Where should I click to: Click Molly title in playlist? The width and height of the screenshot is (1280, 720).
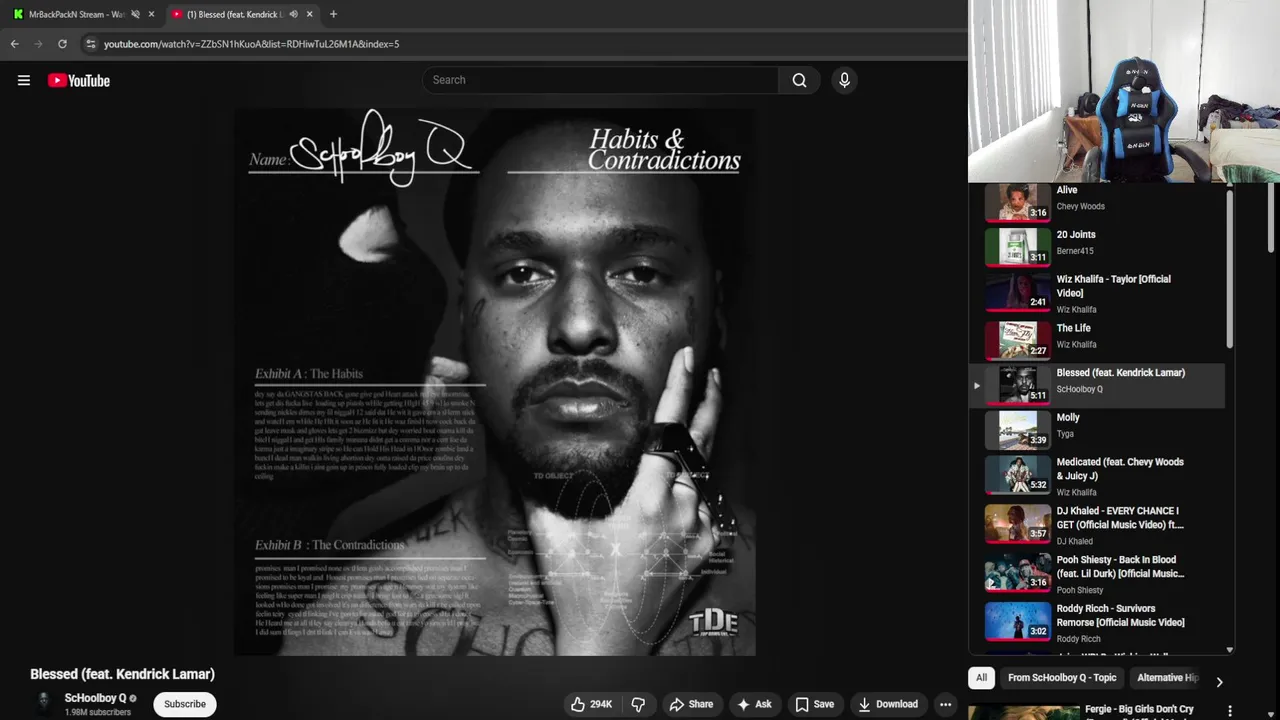coord(1068,418)
